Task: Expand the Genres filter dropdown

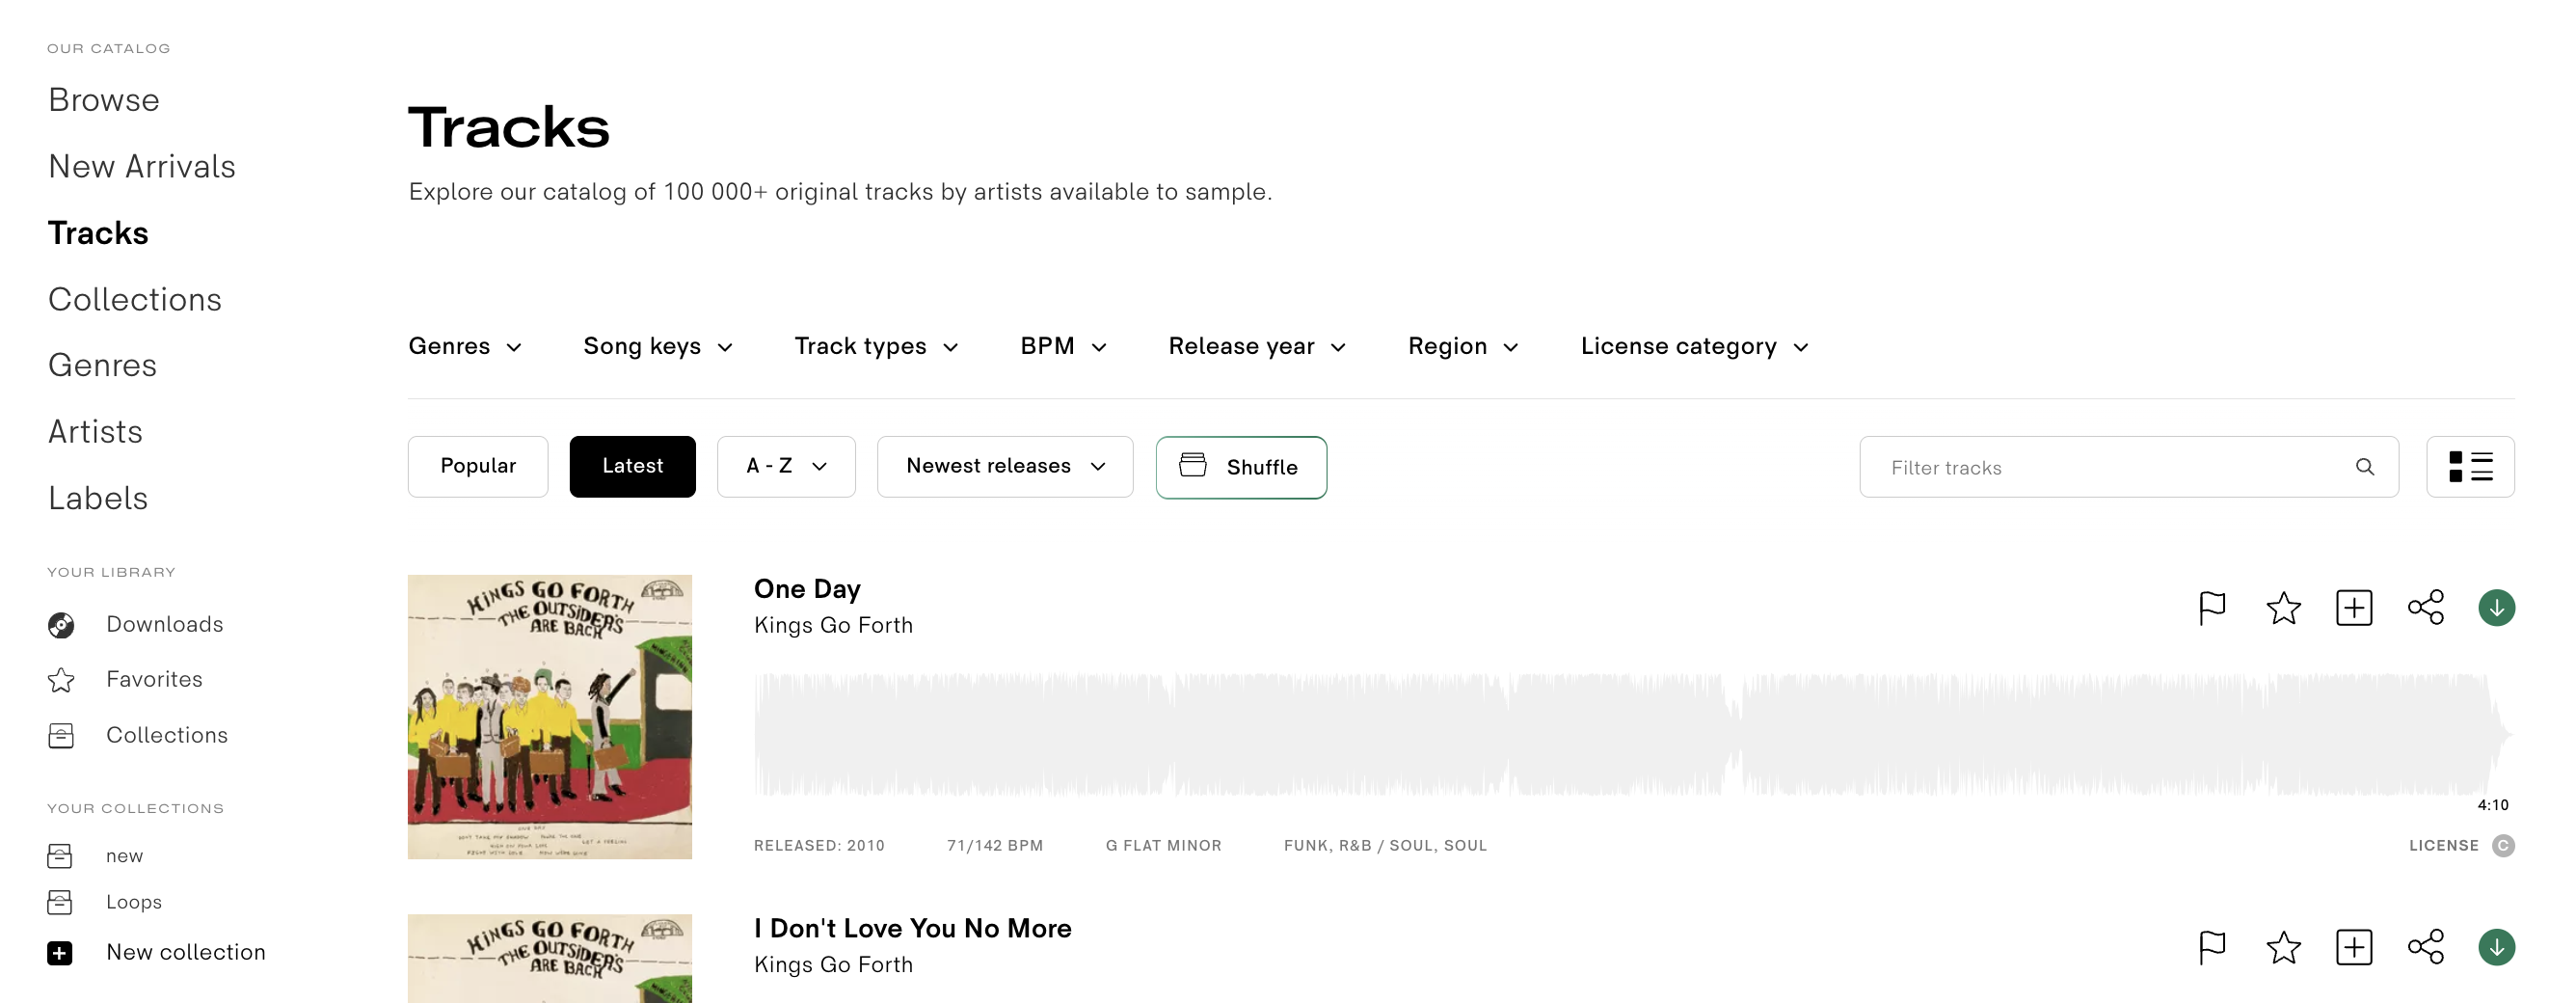Action: click(x=465, y=346)
